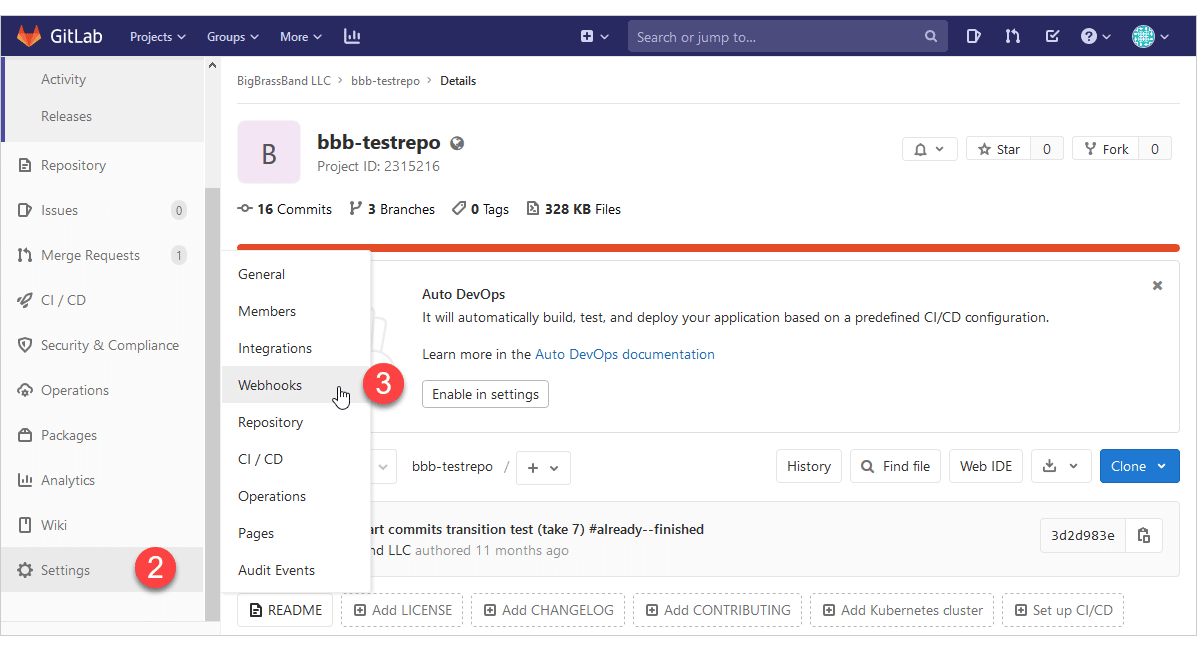Image resolution: width=1197 pixels, height=651 pixels.
Task: Open the Merge requests icon in top navbar
Action: pyautogui.click(x=1013, y=36)
